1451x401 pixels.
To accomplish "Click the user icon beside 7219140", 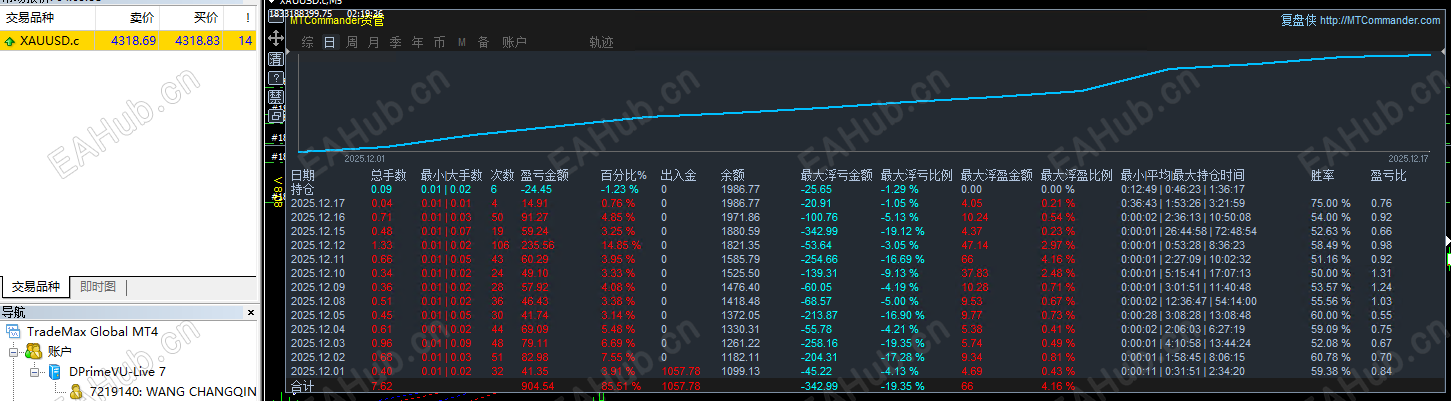I will click(76, 391).
